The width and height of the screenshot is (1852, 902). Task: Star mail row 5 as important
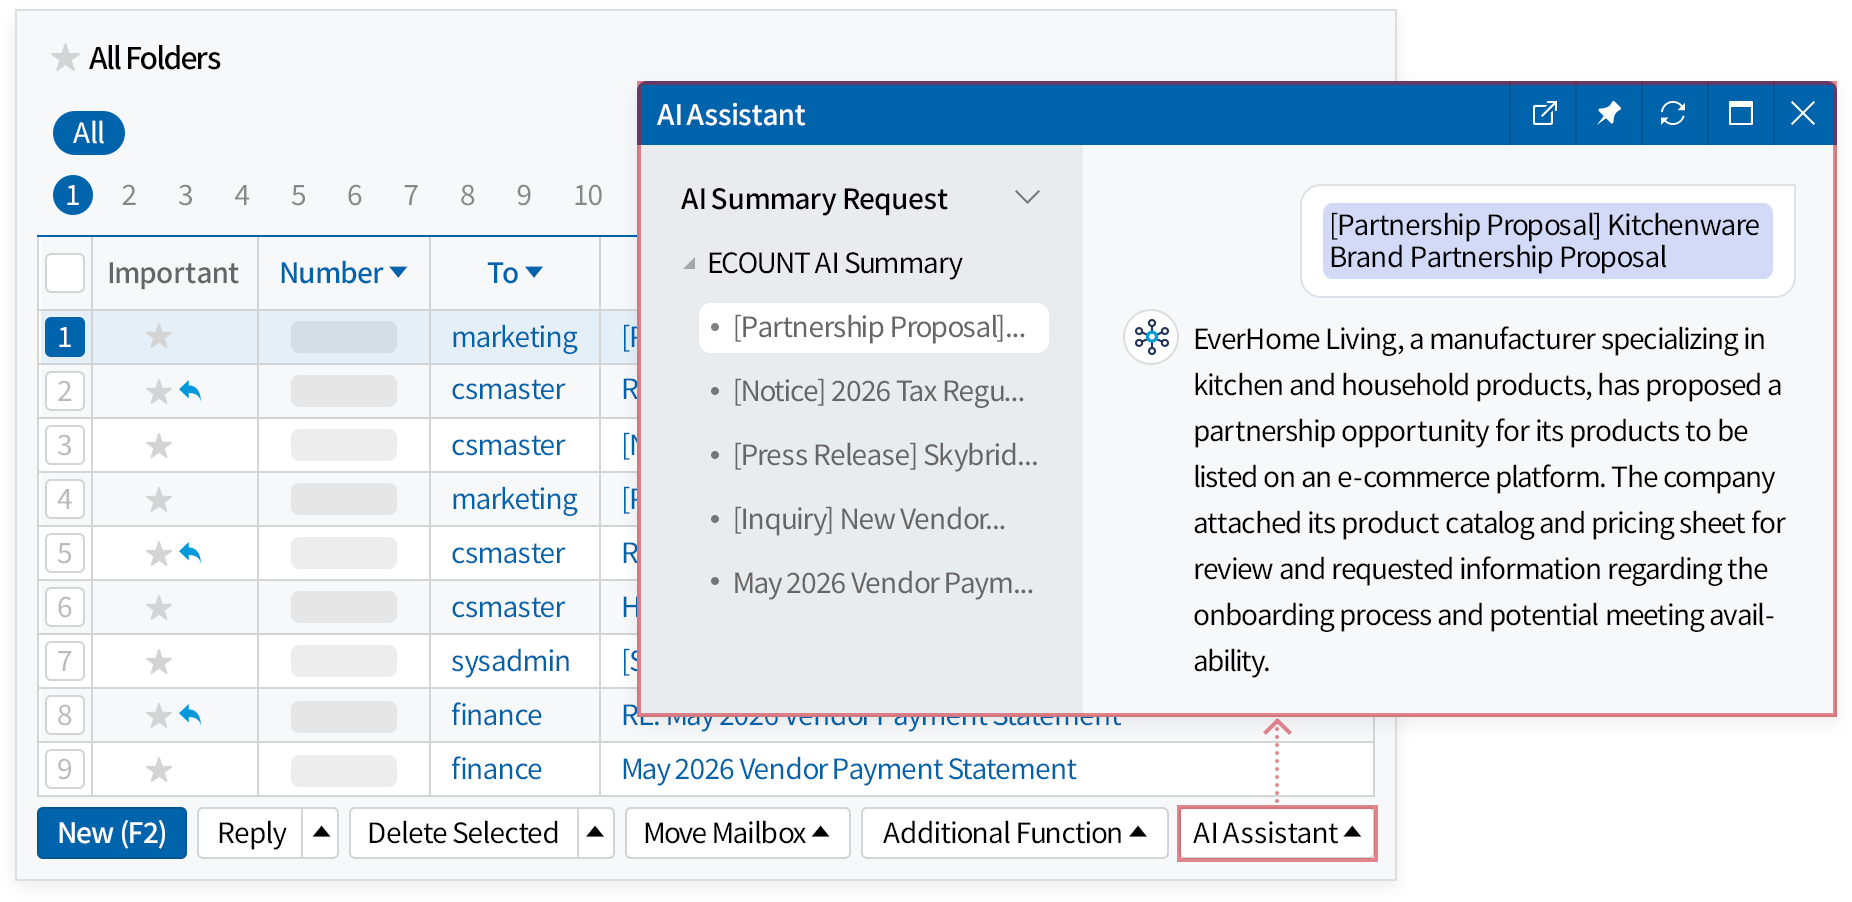coord(159,553)
